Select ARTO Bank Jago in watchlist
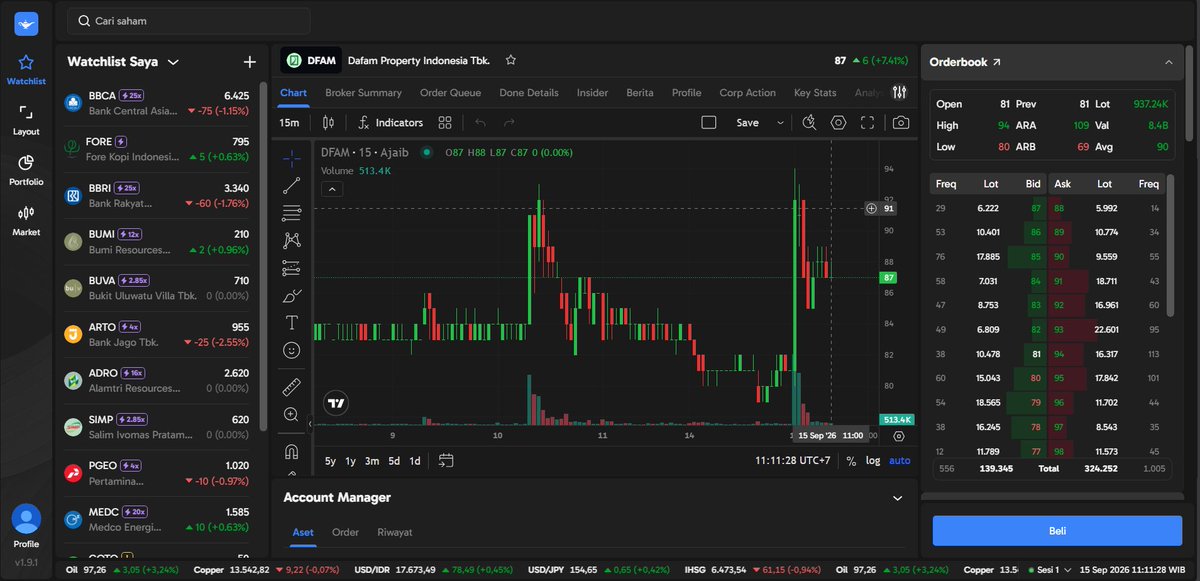Screen dimensions: 1200x581 (x=157, y=334)
